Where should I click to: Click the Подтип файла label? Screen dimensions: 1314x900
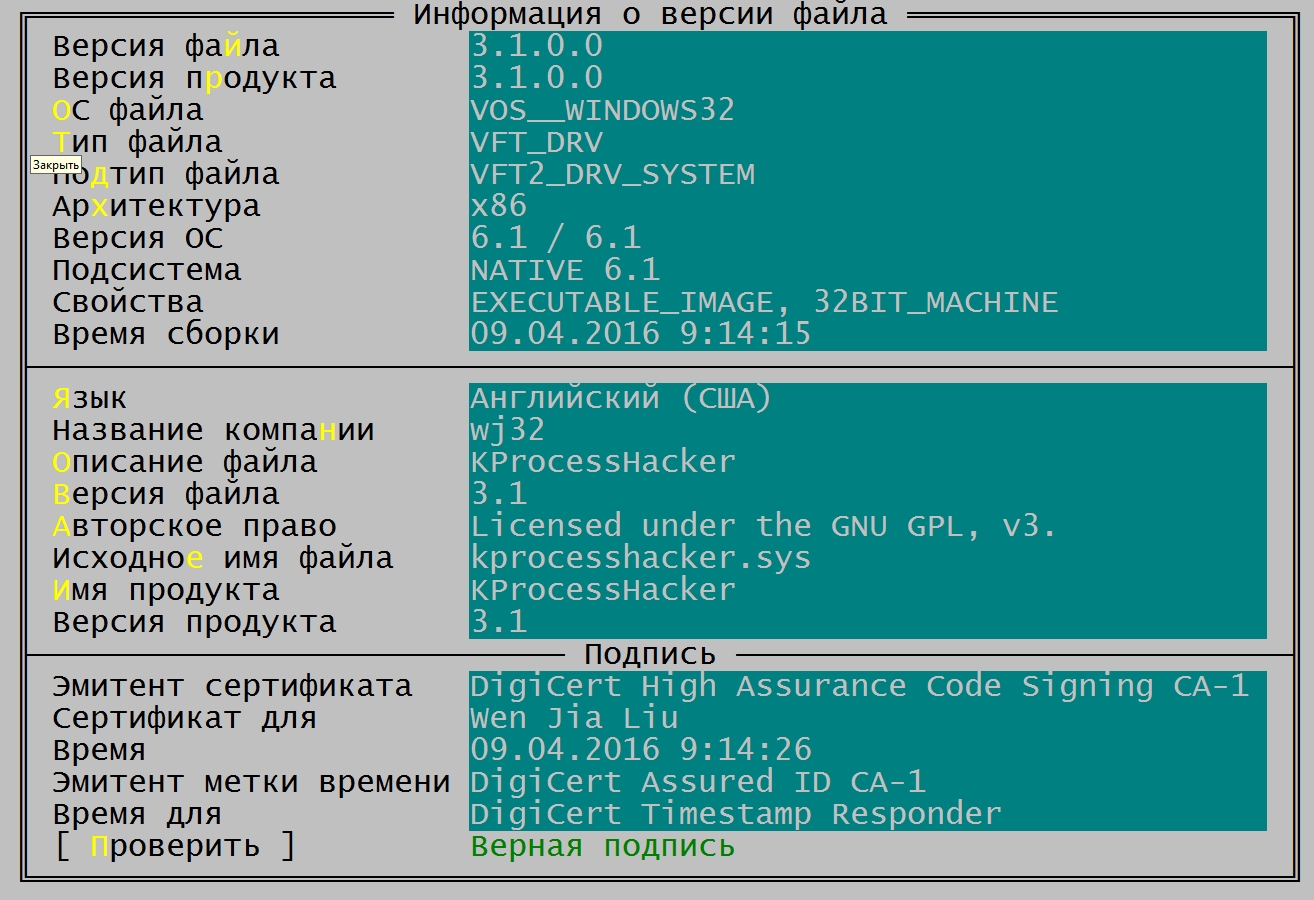[x=166, y=175]
